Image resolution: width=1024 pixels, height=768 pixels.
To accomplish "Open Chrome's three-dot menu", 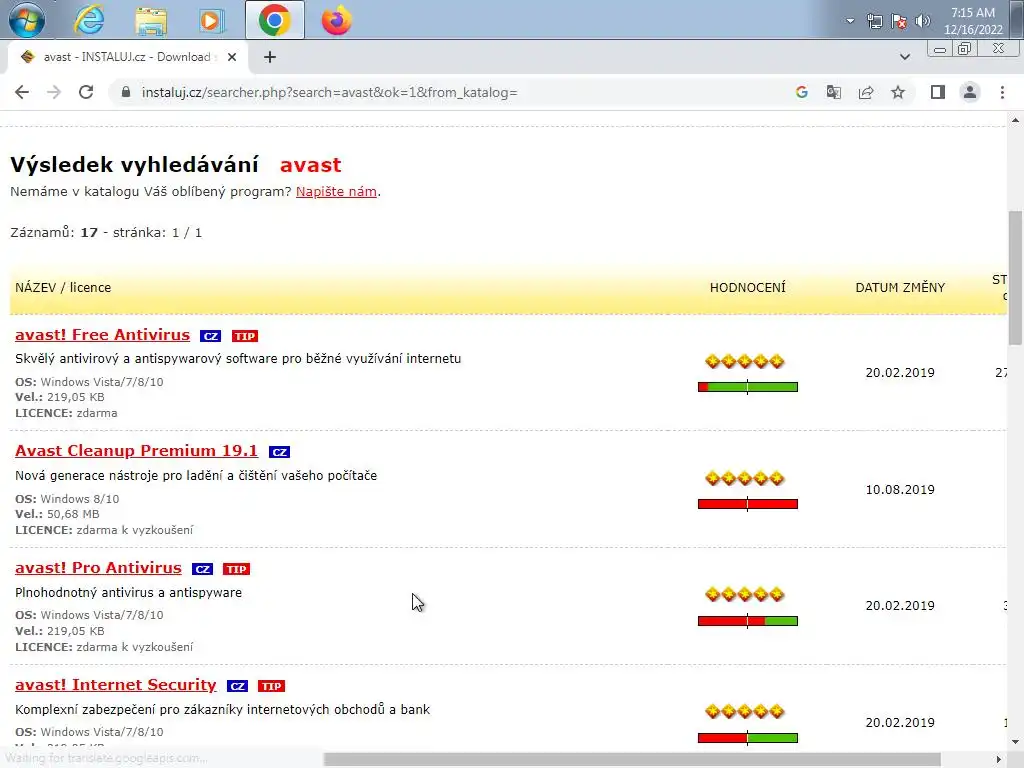I will (1002, 92).
